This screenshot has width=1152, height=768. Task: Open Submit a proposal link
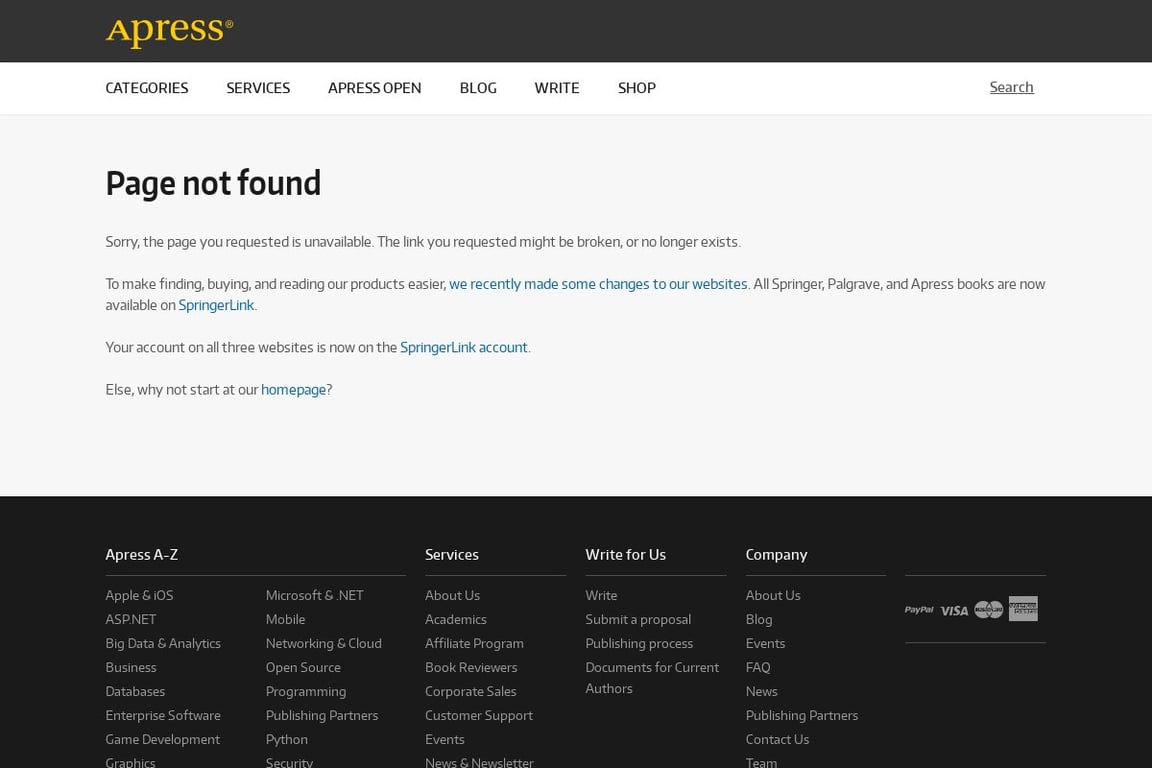coord(638,620)
